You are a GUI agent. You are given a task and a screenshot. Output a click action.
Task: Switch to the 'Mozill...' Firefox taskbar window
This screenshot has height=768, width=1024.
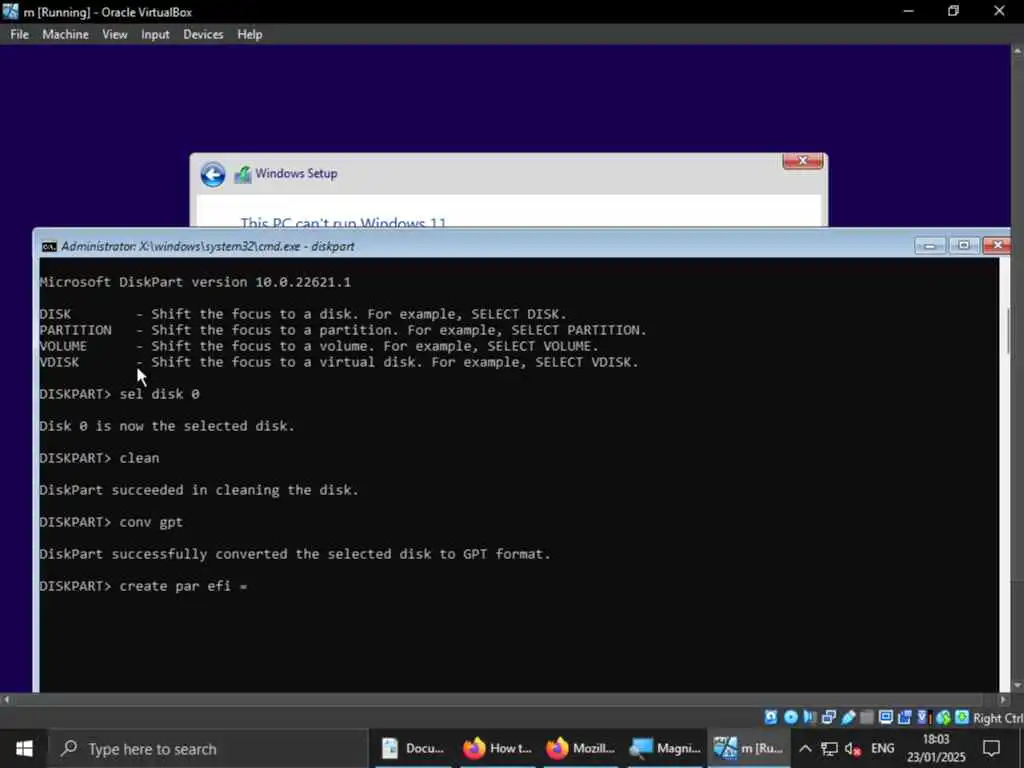click(x=581, y=748)
